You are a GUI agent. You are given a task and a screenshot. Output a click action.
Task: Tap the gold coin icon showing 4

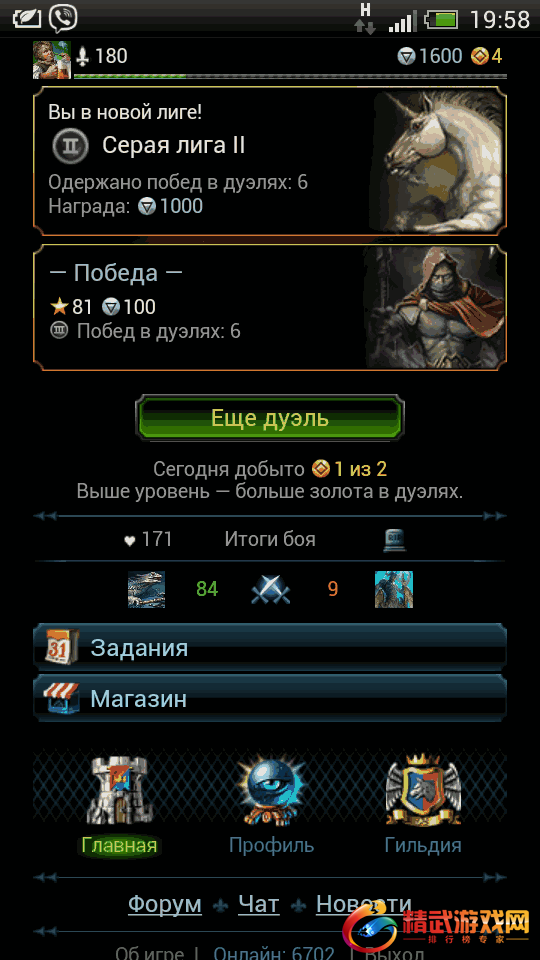pos(480,56)
